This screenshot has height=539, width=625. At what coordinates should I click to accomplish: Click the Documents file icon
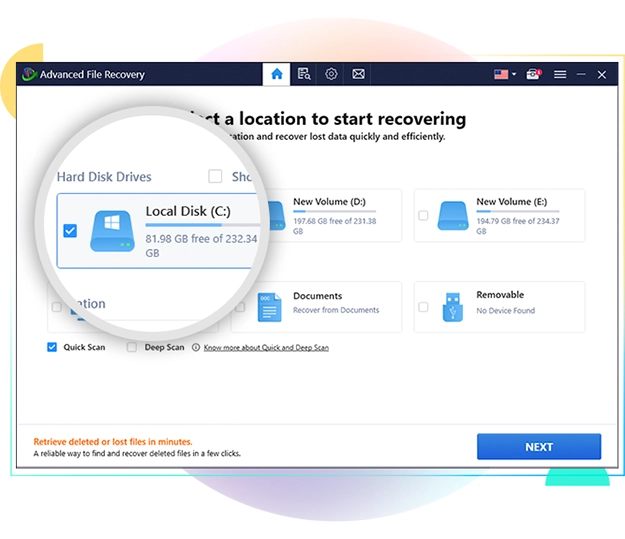(269, 307)
